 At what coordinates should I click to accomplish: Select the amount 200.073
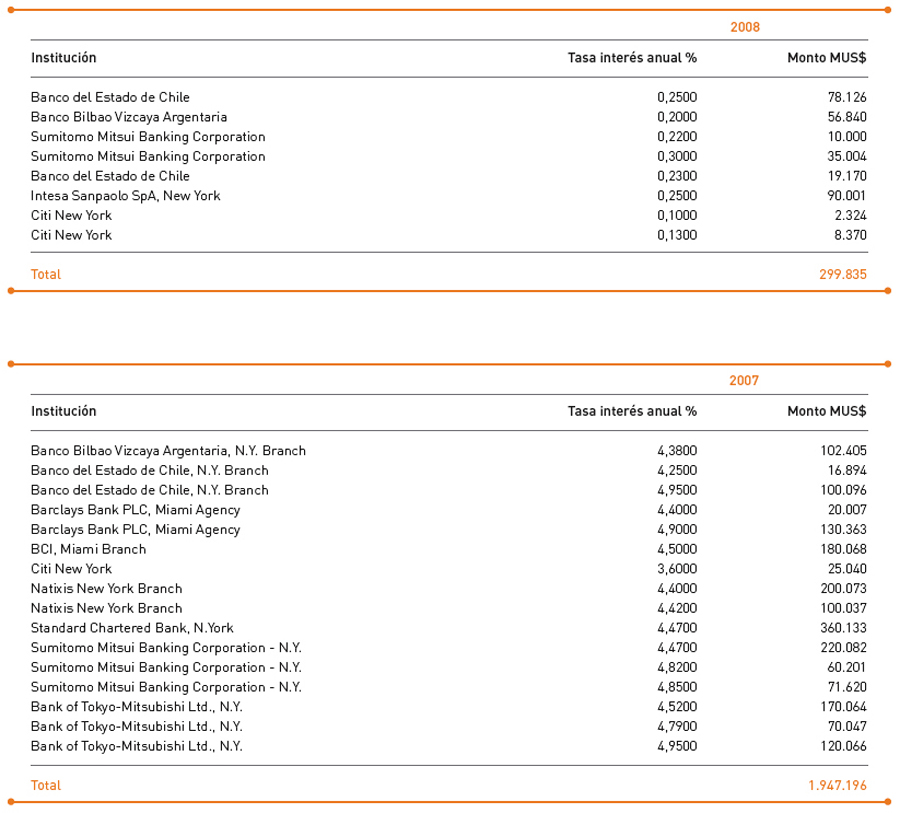point(843,589)
